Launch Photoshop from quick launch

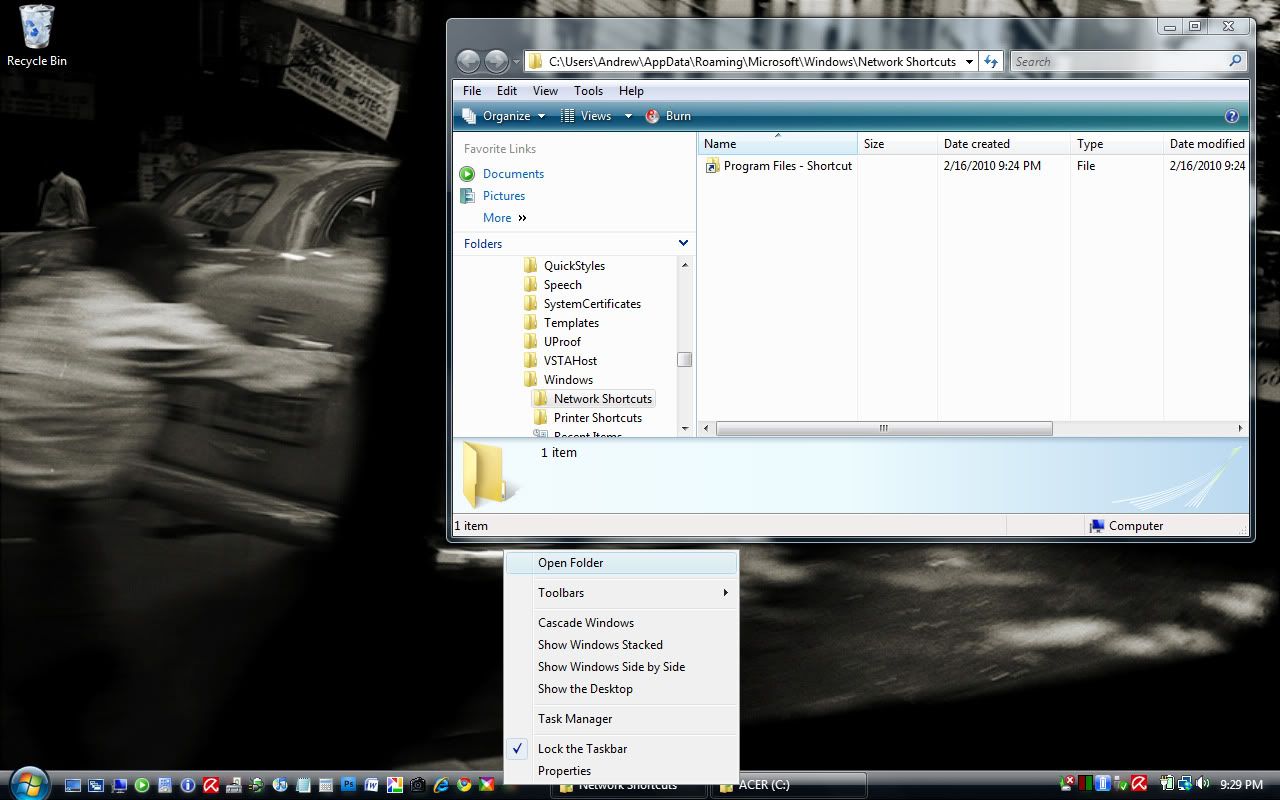pos(349,785)
